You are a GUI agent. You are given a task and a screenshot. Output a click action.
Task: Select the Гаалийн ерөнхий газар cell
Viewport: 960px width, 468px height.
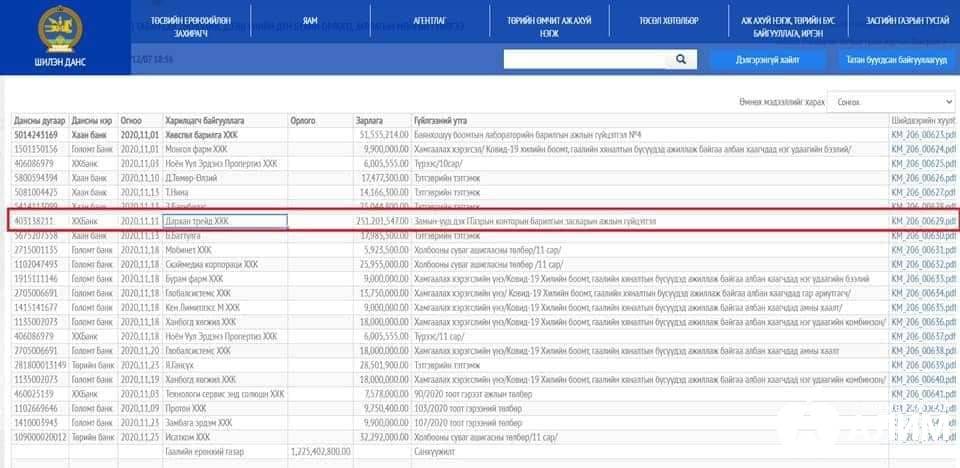click(204, 452)
